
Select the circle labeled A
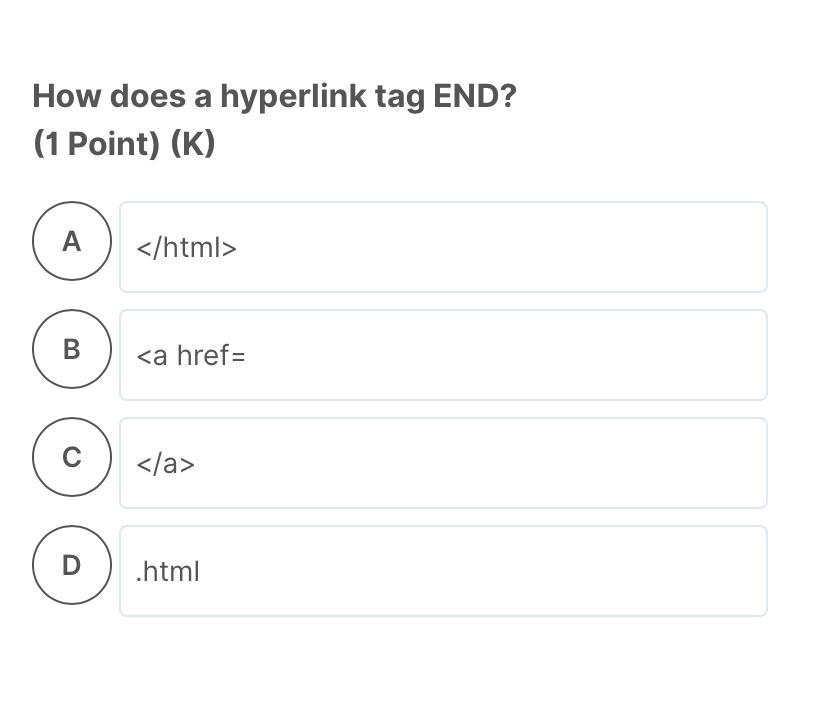71,241
